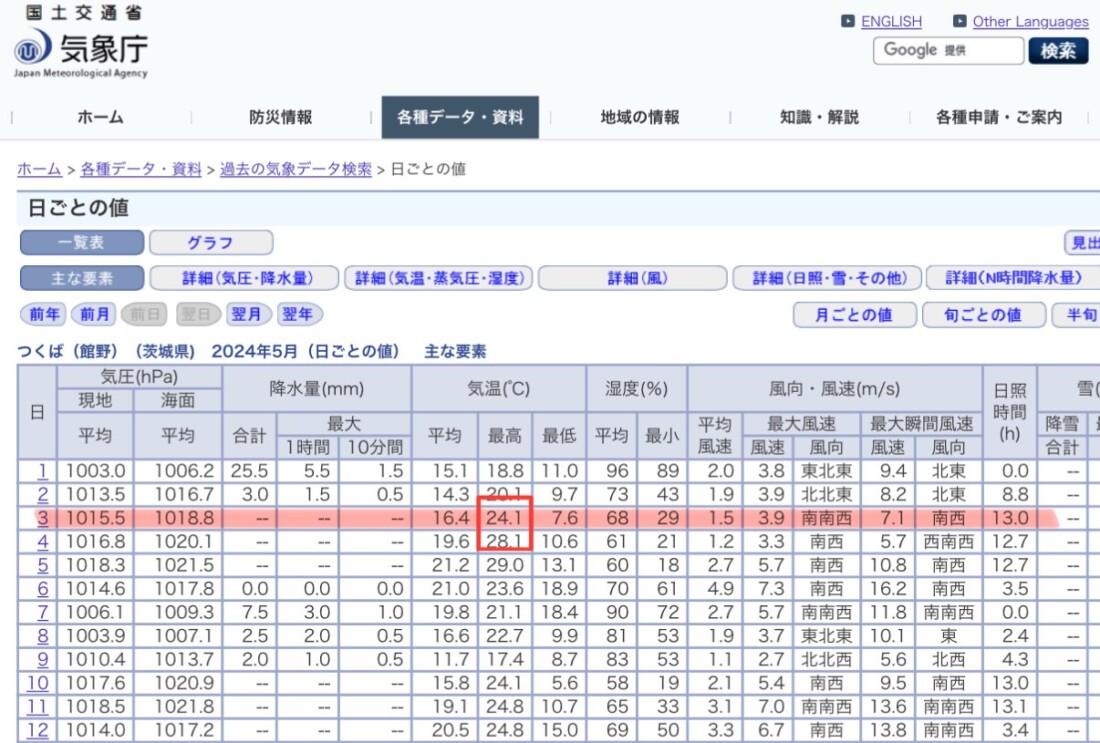Select the 詳細(風) button

click(630, 278)
